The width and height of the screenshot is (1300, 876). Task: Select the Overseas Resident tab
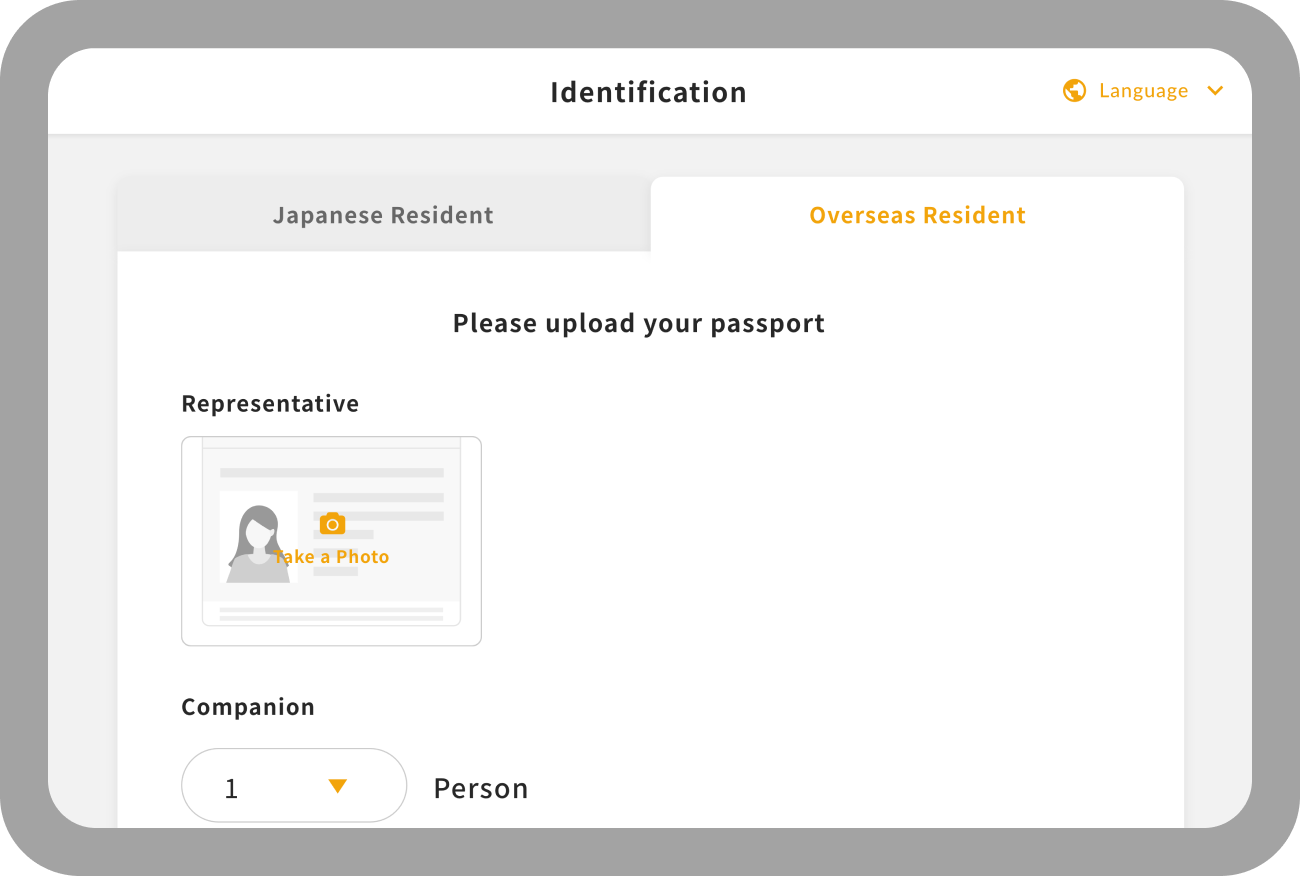pos(917,215)
